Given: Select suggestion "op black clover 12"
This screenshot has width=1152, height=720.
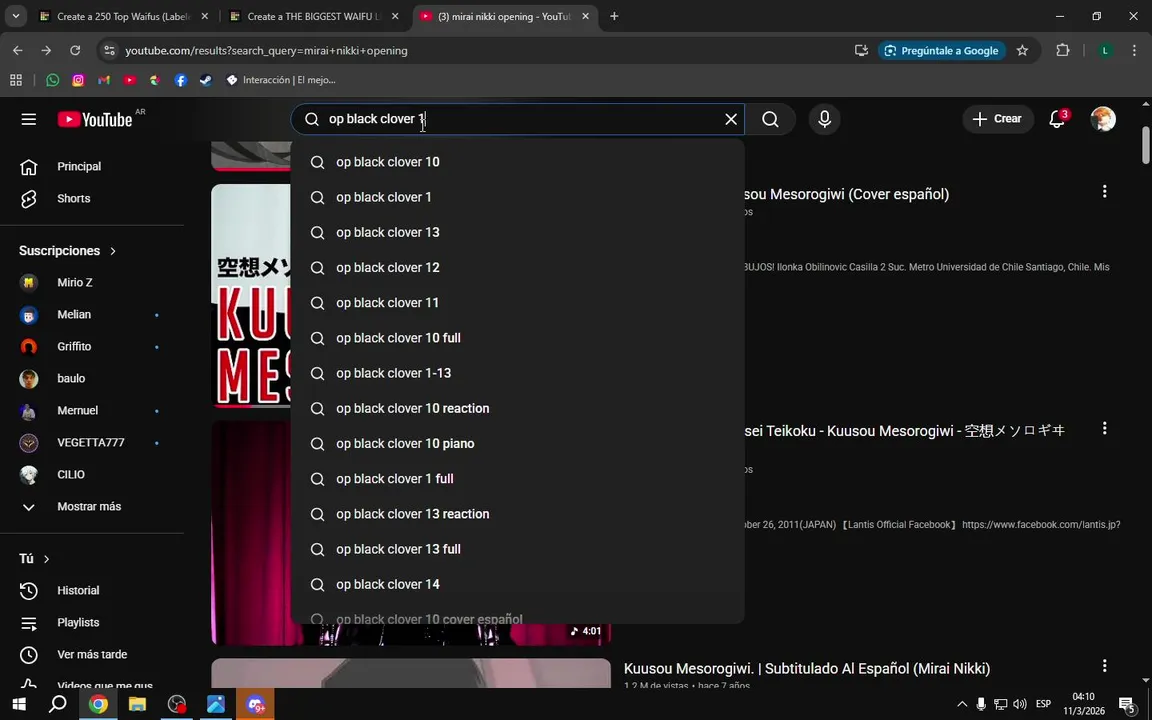Looking at the screenshot, I should [x=517, y=267].
